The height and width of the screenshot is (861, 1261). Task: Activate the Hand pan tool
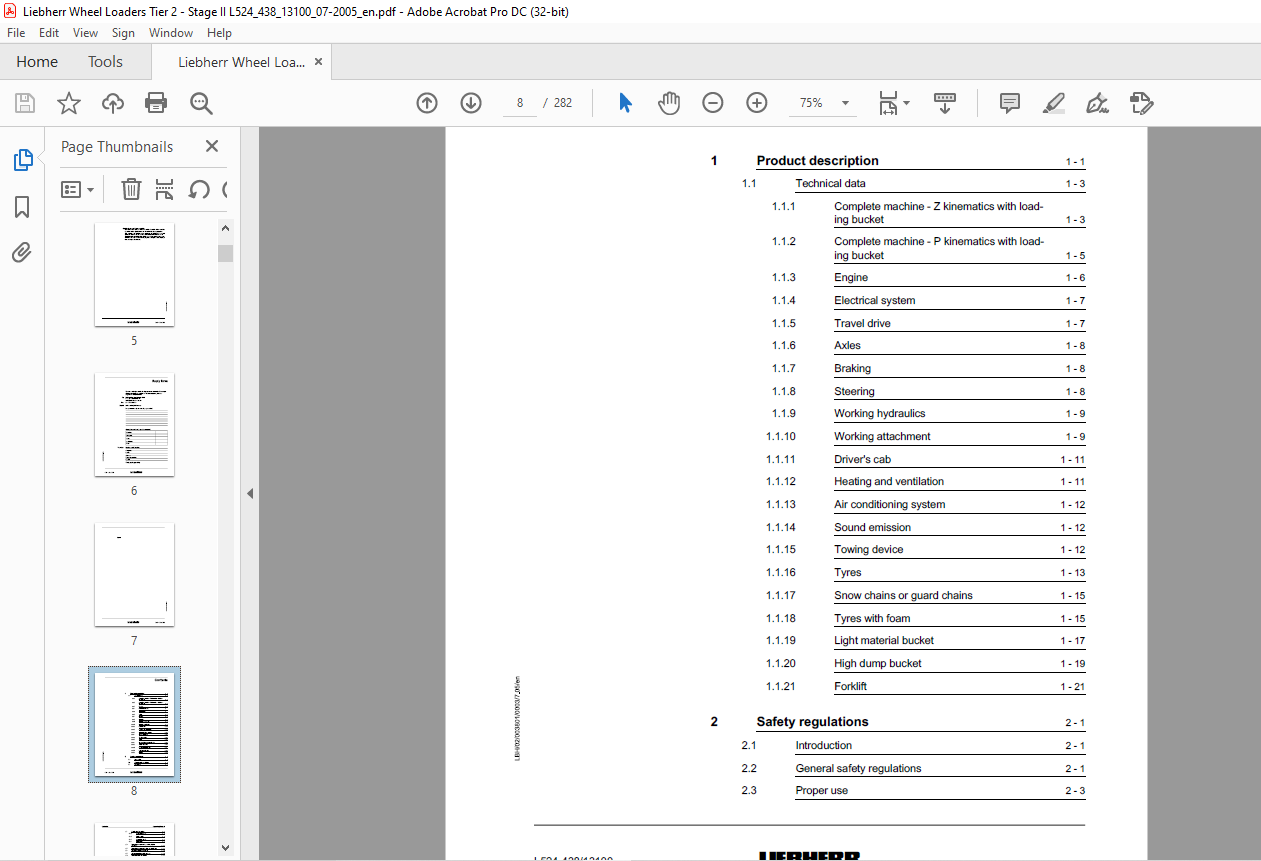click(669, 103)
